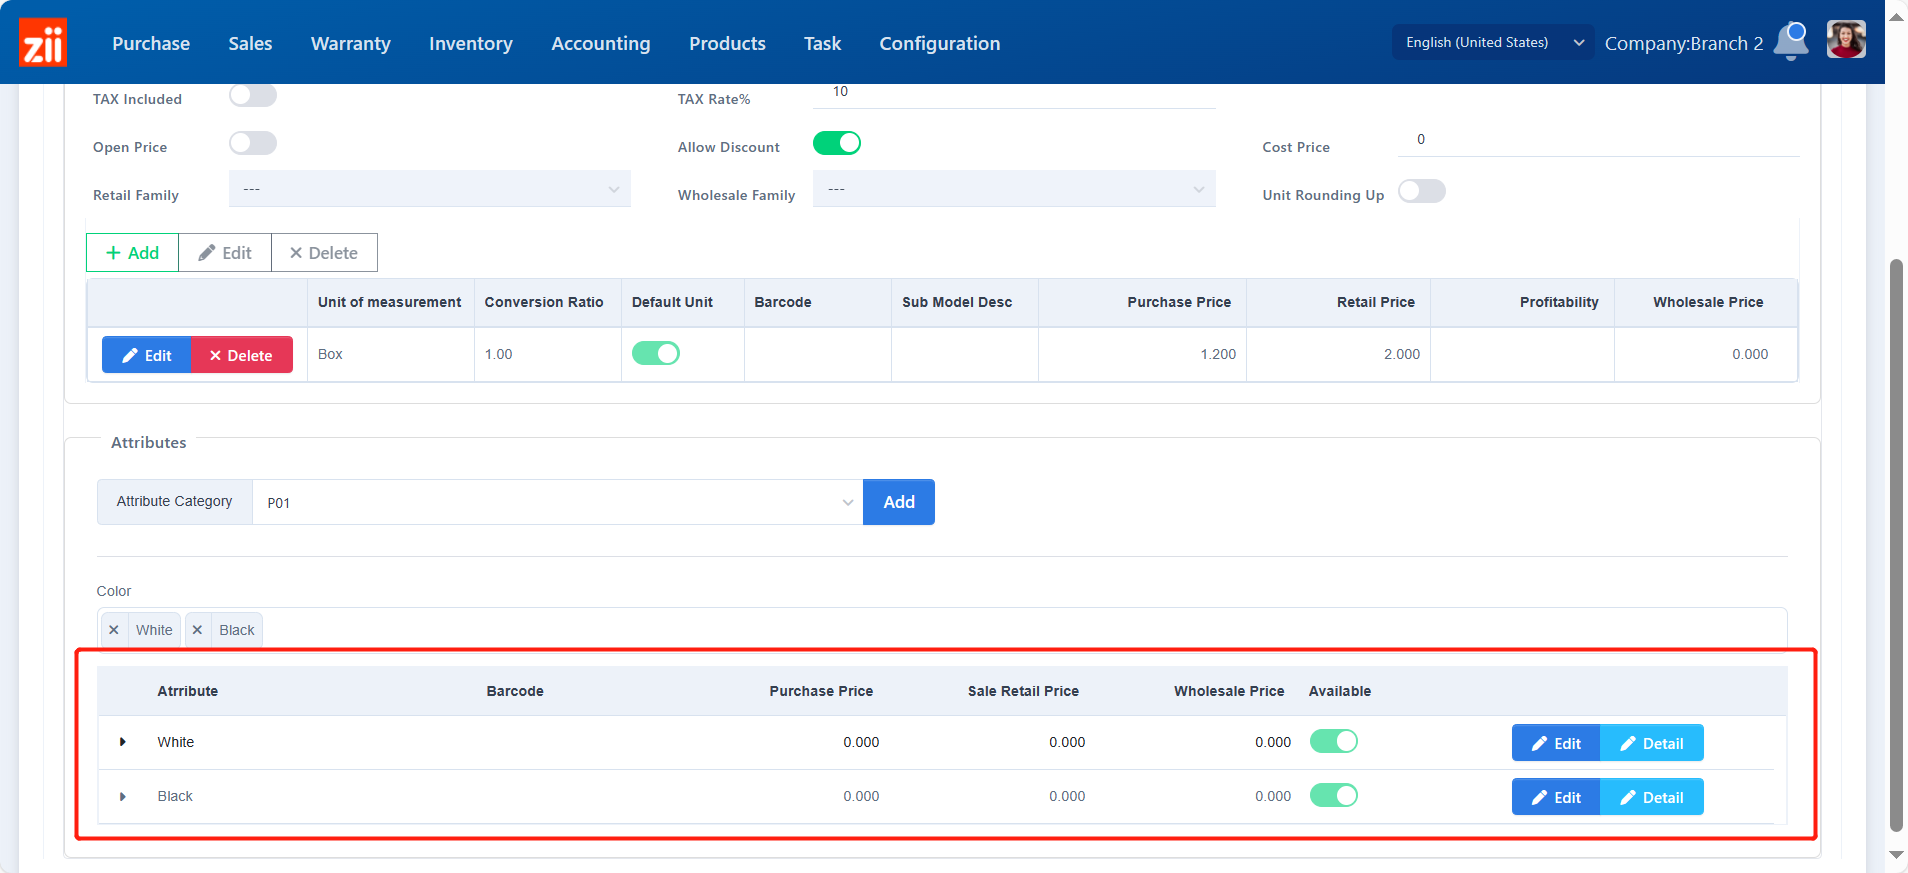Open Detail for the White attribute
The width and height of the screenshot is (1908, 873).
tap(1651, 743)
